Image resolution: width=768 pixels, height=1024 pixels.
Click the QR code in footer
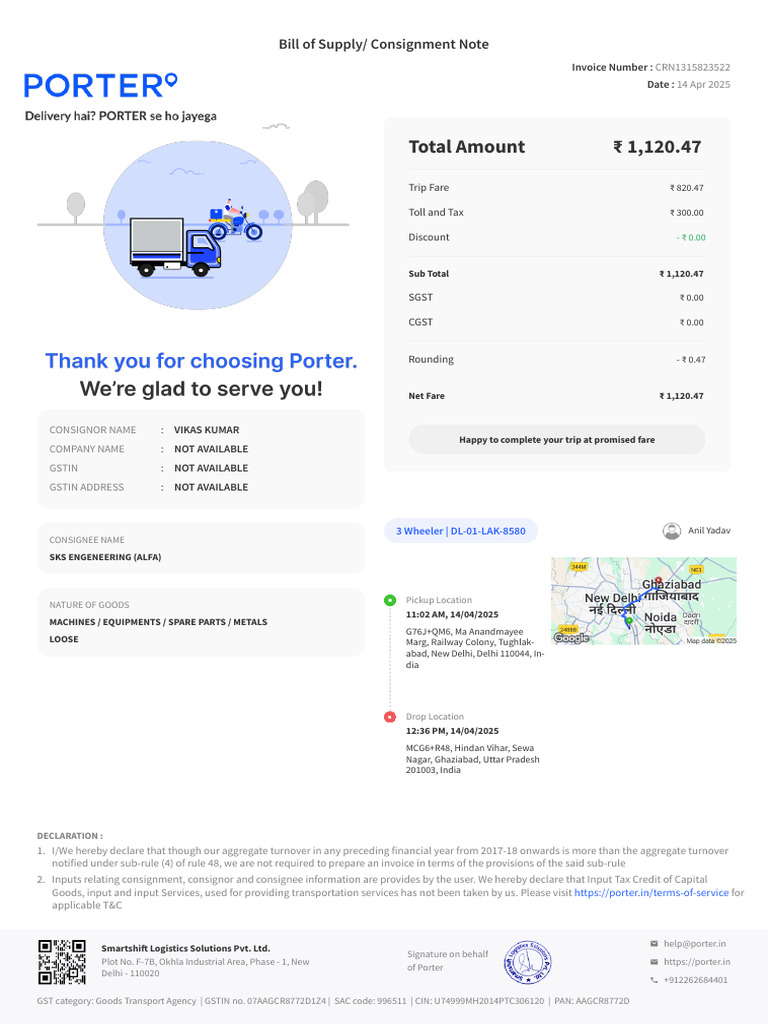click(64, 962)
